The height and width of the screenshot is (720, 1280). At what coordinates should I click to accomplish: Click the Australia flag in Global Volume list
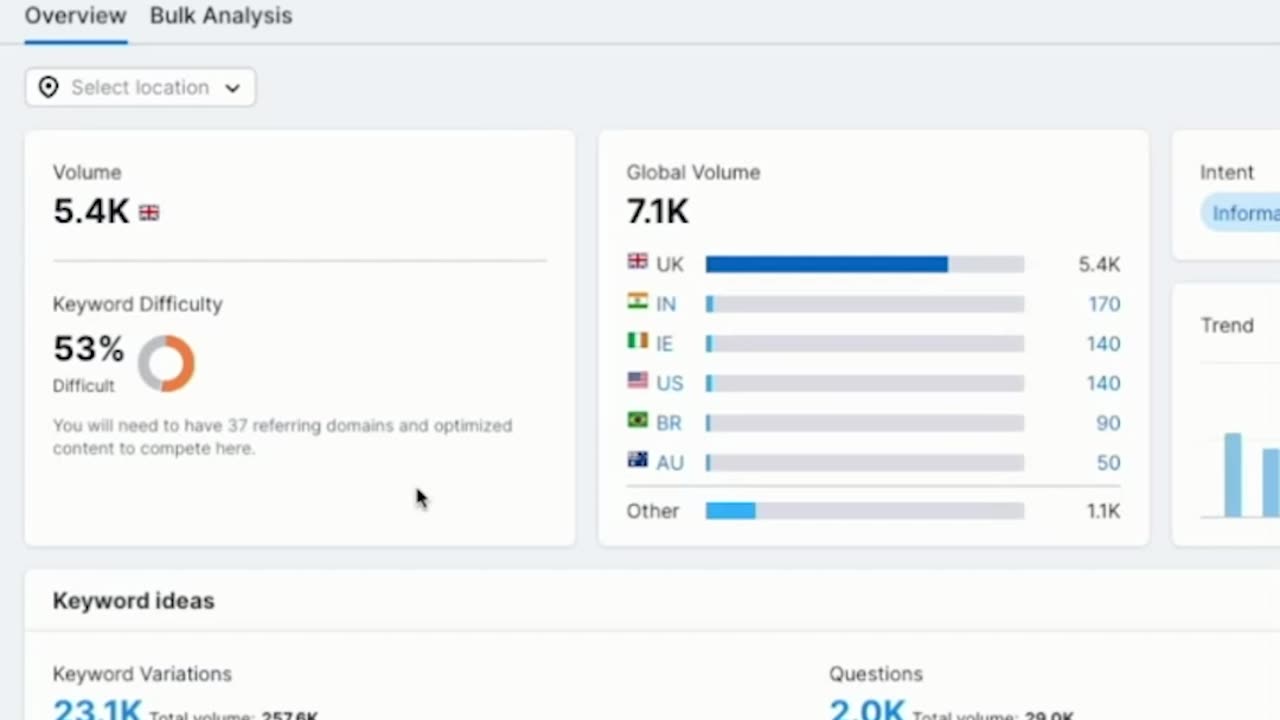pyautogui.click(x=637, y=460)
